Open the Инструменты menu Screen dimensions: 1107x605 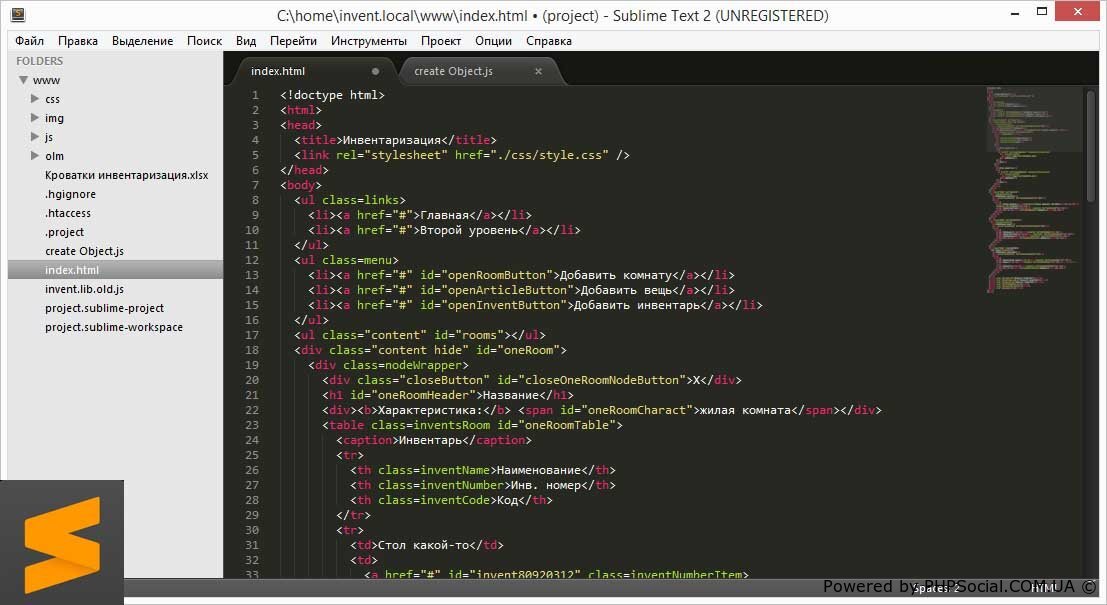369,41
